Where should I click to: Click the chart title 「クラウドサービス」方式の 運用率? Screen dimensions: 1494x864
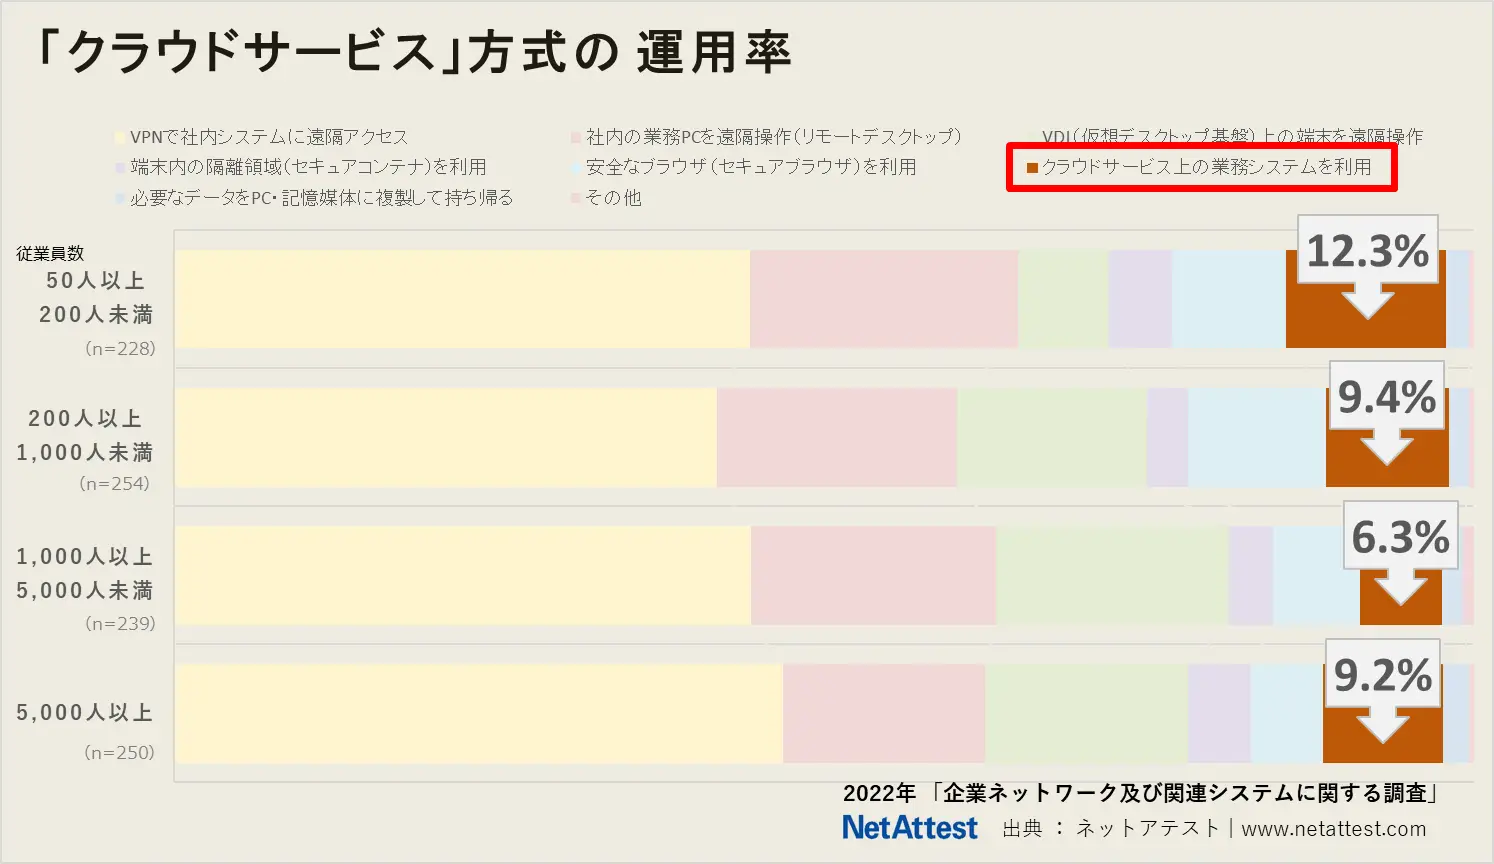click(x=412, y=52)
